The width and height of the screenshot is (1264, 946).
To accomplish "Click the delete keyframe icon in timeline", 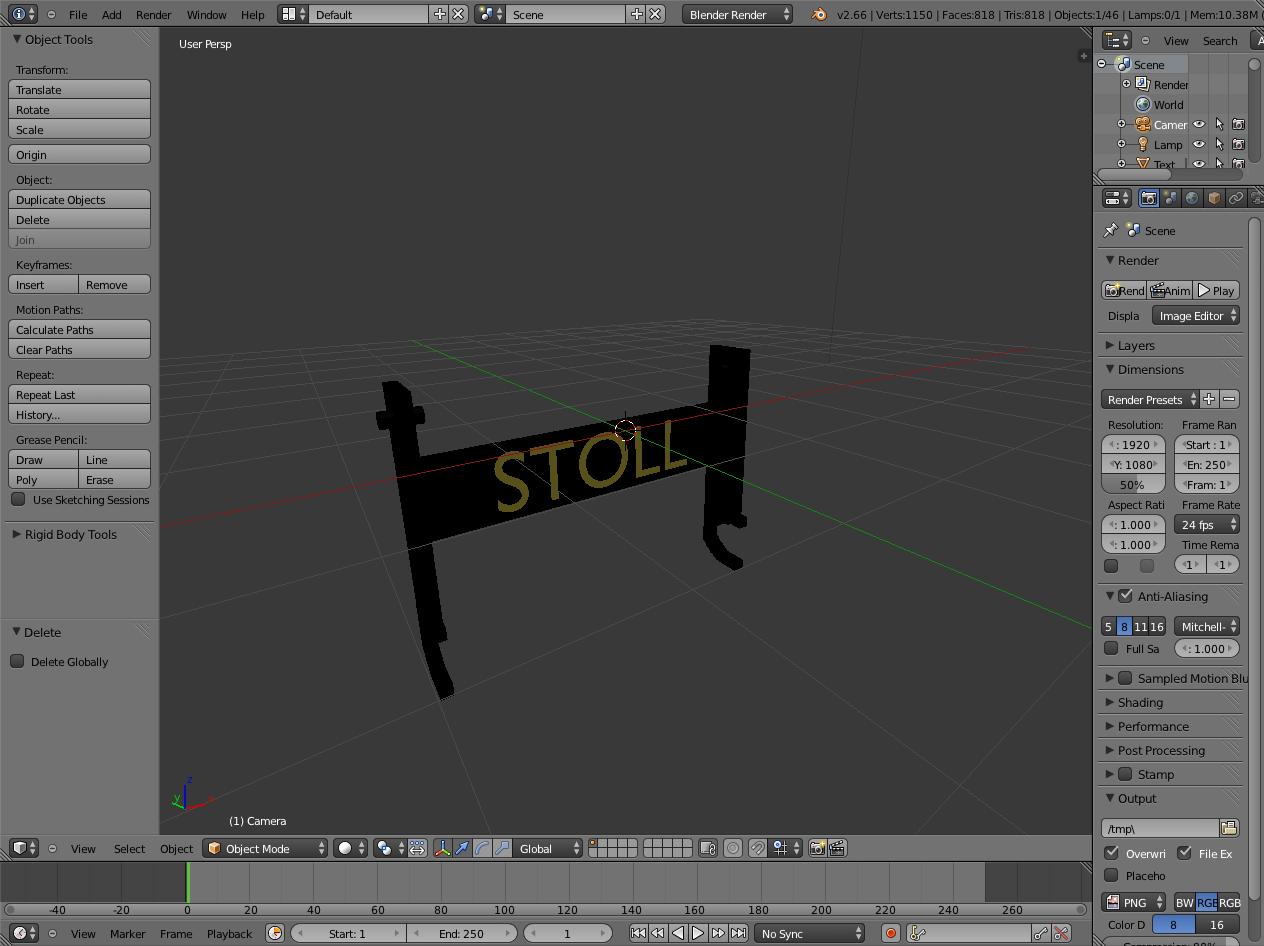I will pyautogui.click(x=1061, y=933).
